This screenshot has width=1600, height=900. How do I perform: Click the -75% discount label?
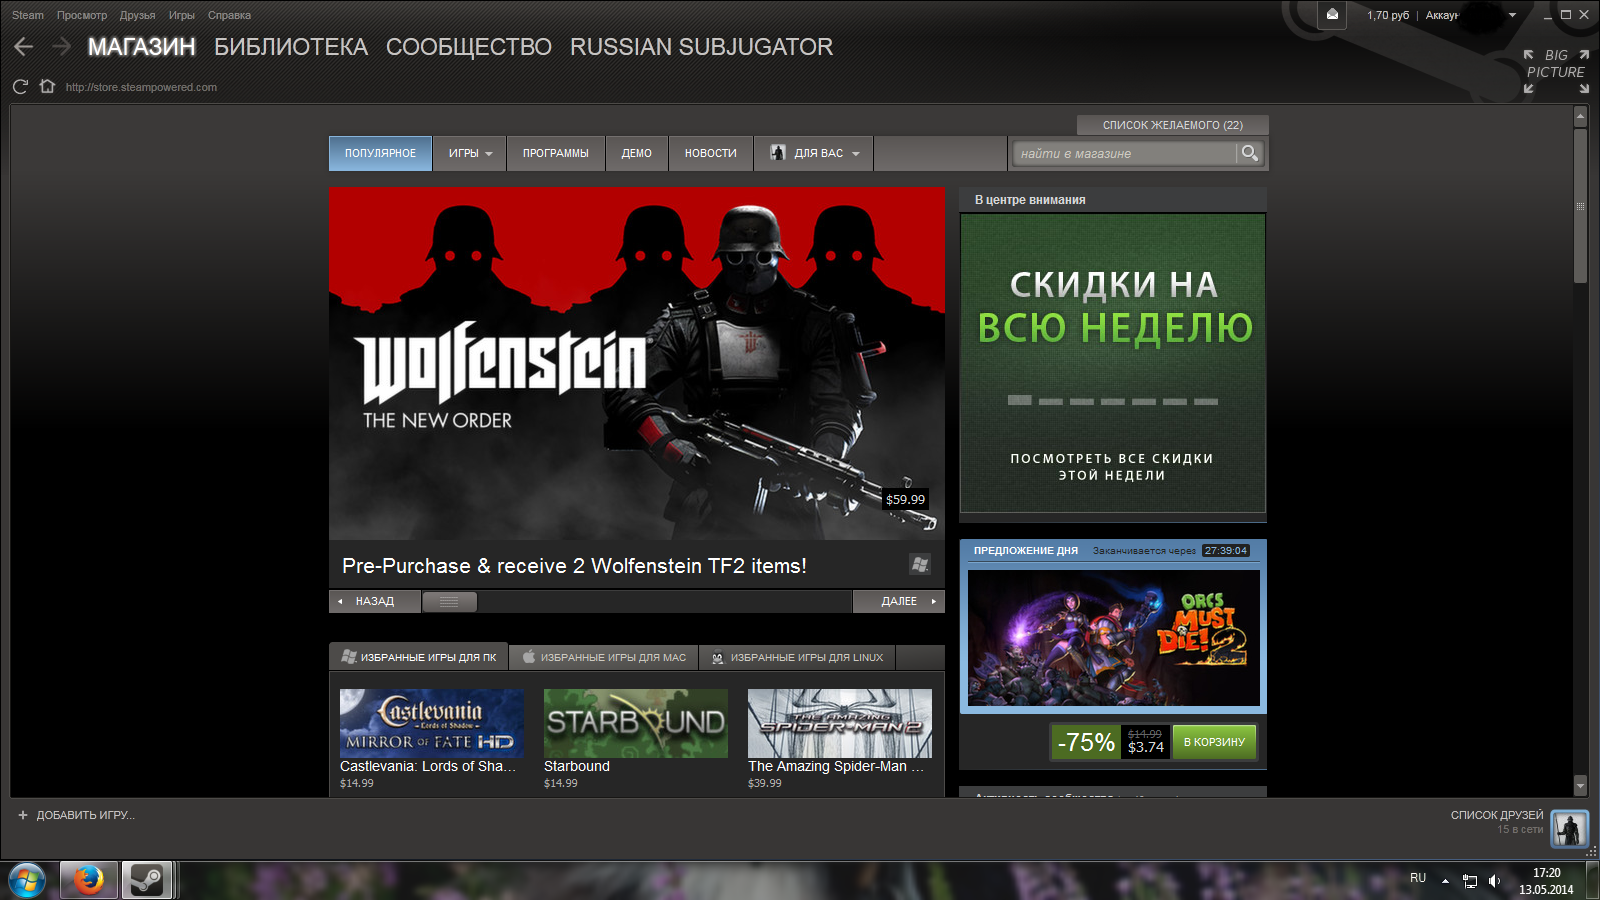[x=1086, y=742]
